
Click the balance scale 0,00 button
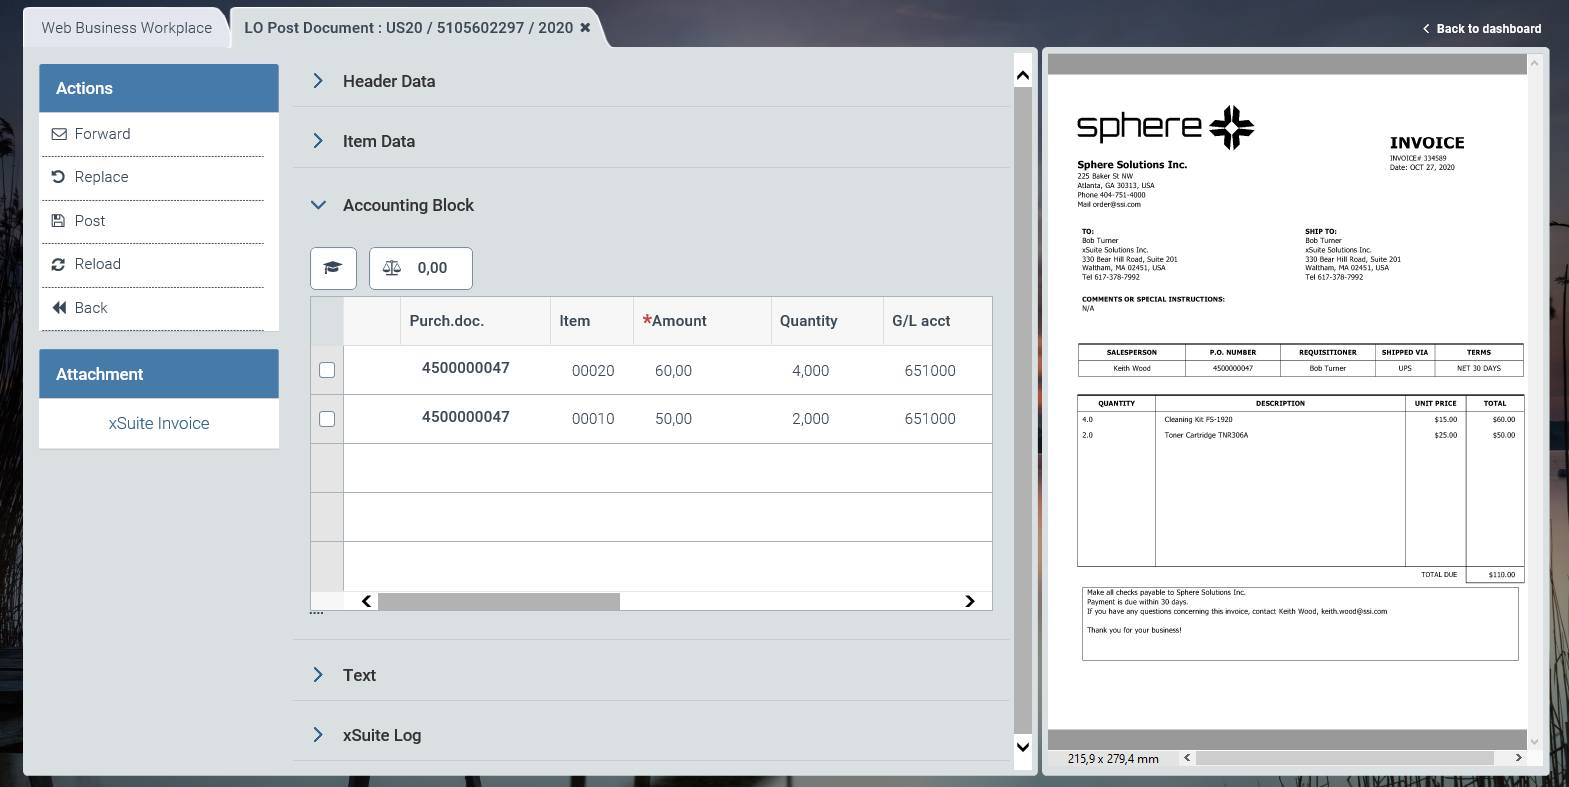[x=420, y=268]
